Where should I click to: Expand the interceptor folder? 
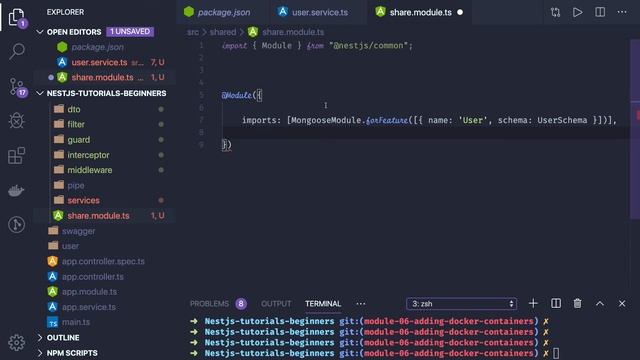88,155
